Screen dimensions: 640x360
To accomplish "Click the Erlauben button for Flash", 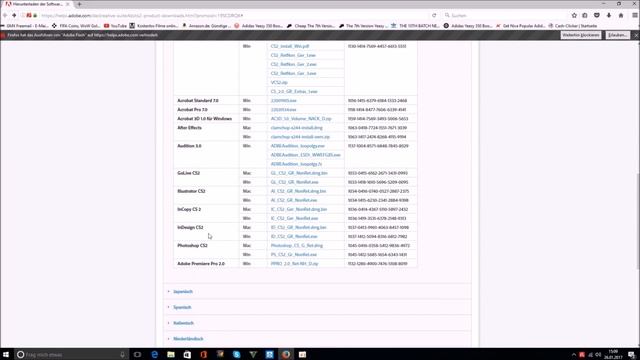I will [x=618, y=36].
